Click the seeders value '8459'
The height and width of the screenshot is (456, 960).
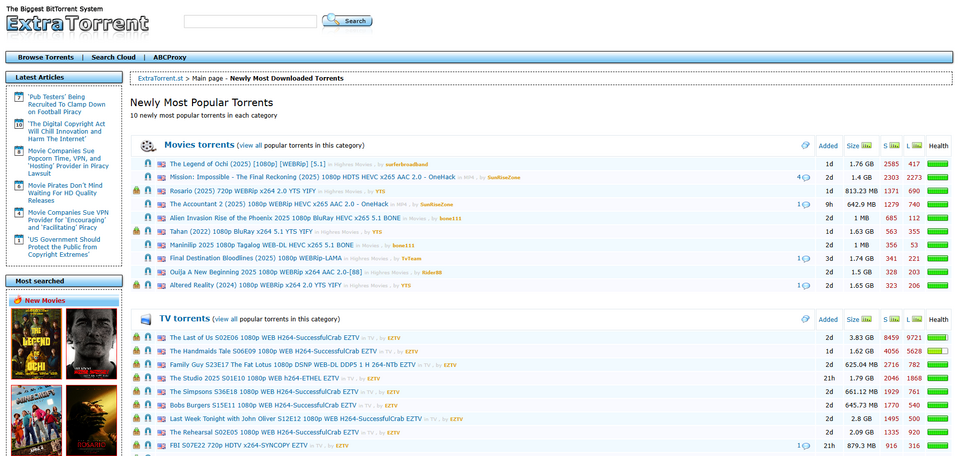pyautogui.click(x=891, y=338)
